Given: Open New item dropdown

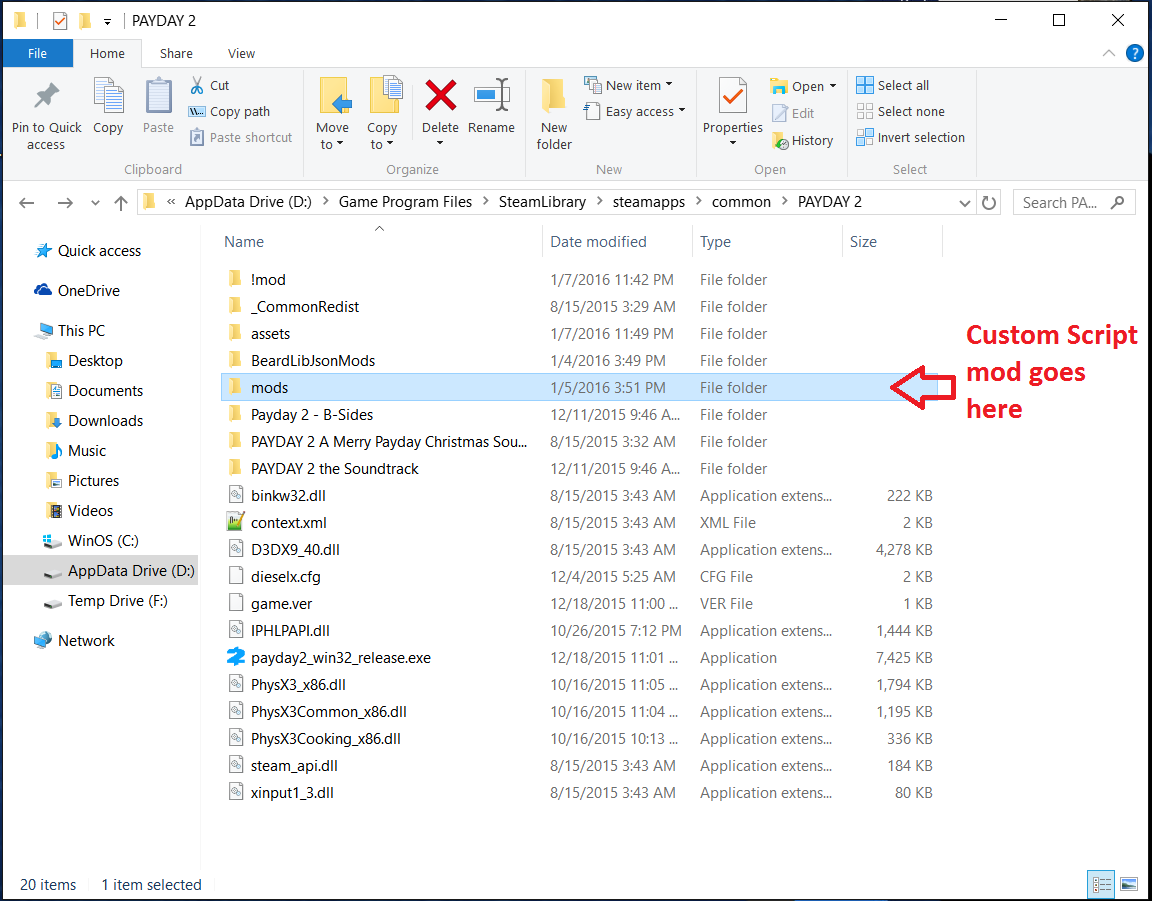Looking at the screenshot, I should coord(629,85).
